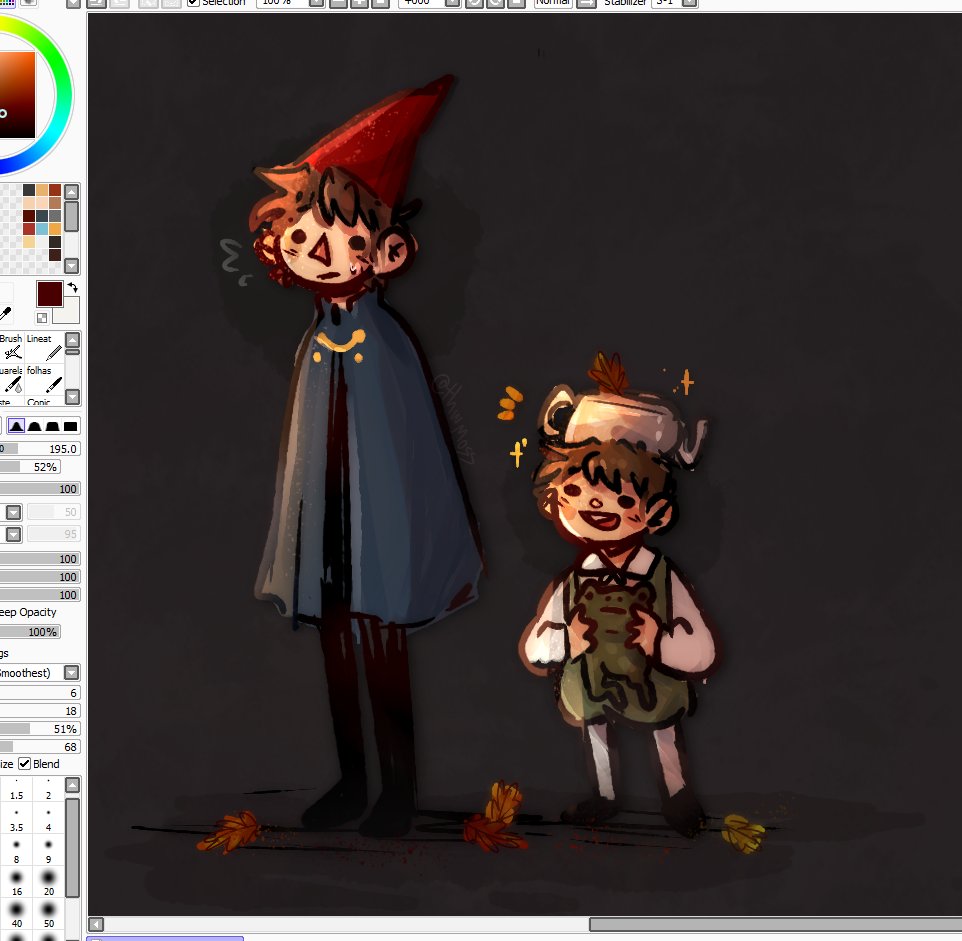Click the canvas horizontal scrollbar thumb
962x941 pixels.
tap(775, 924)
